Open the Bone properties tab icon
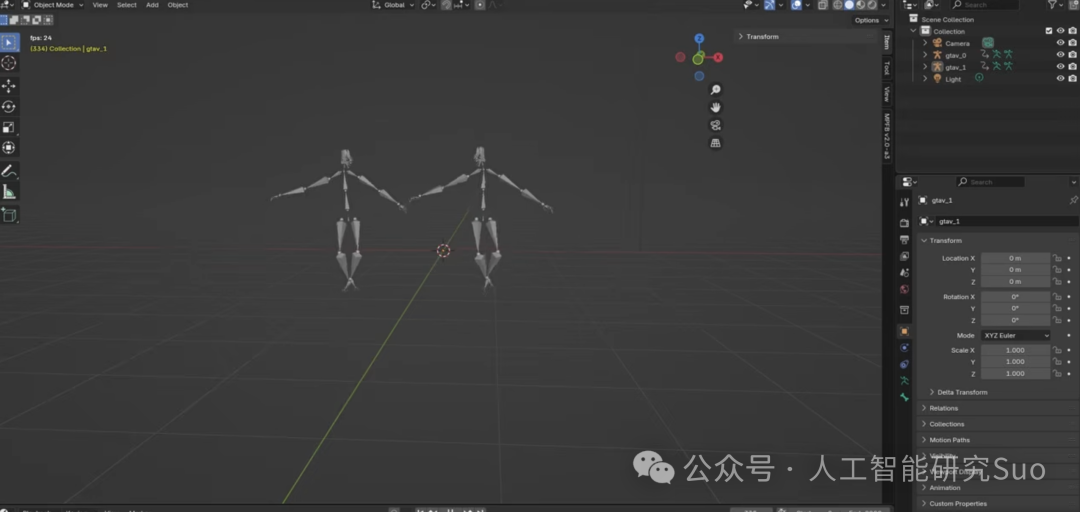 (904, 398)
